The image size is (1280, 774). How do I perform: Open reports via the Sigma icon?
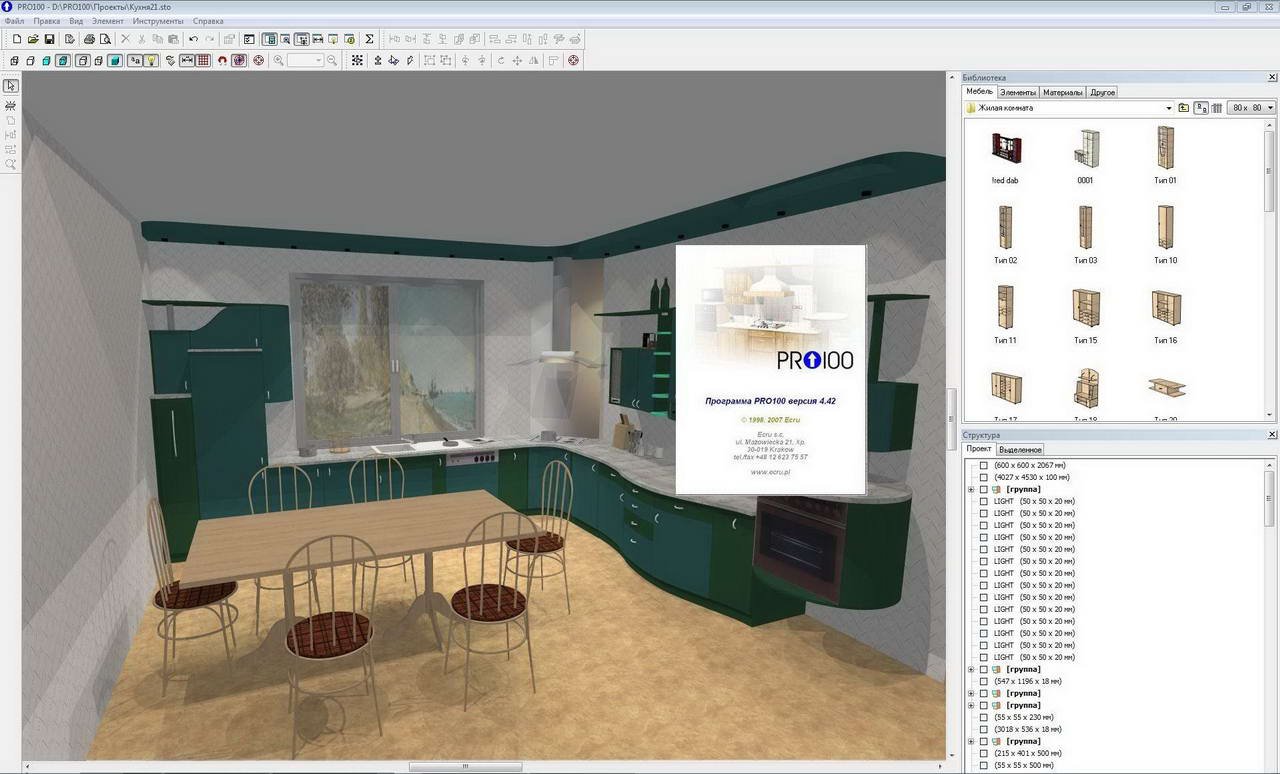click(x=369, y=39)
